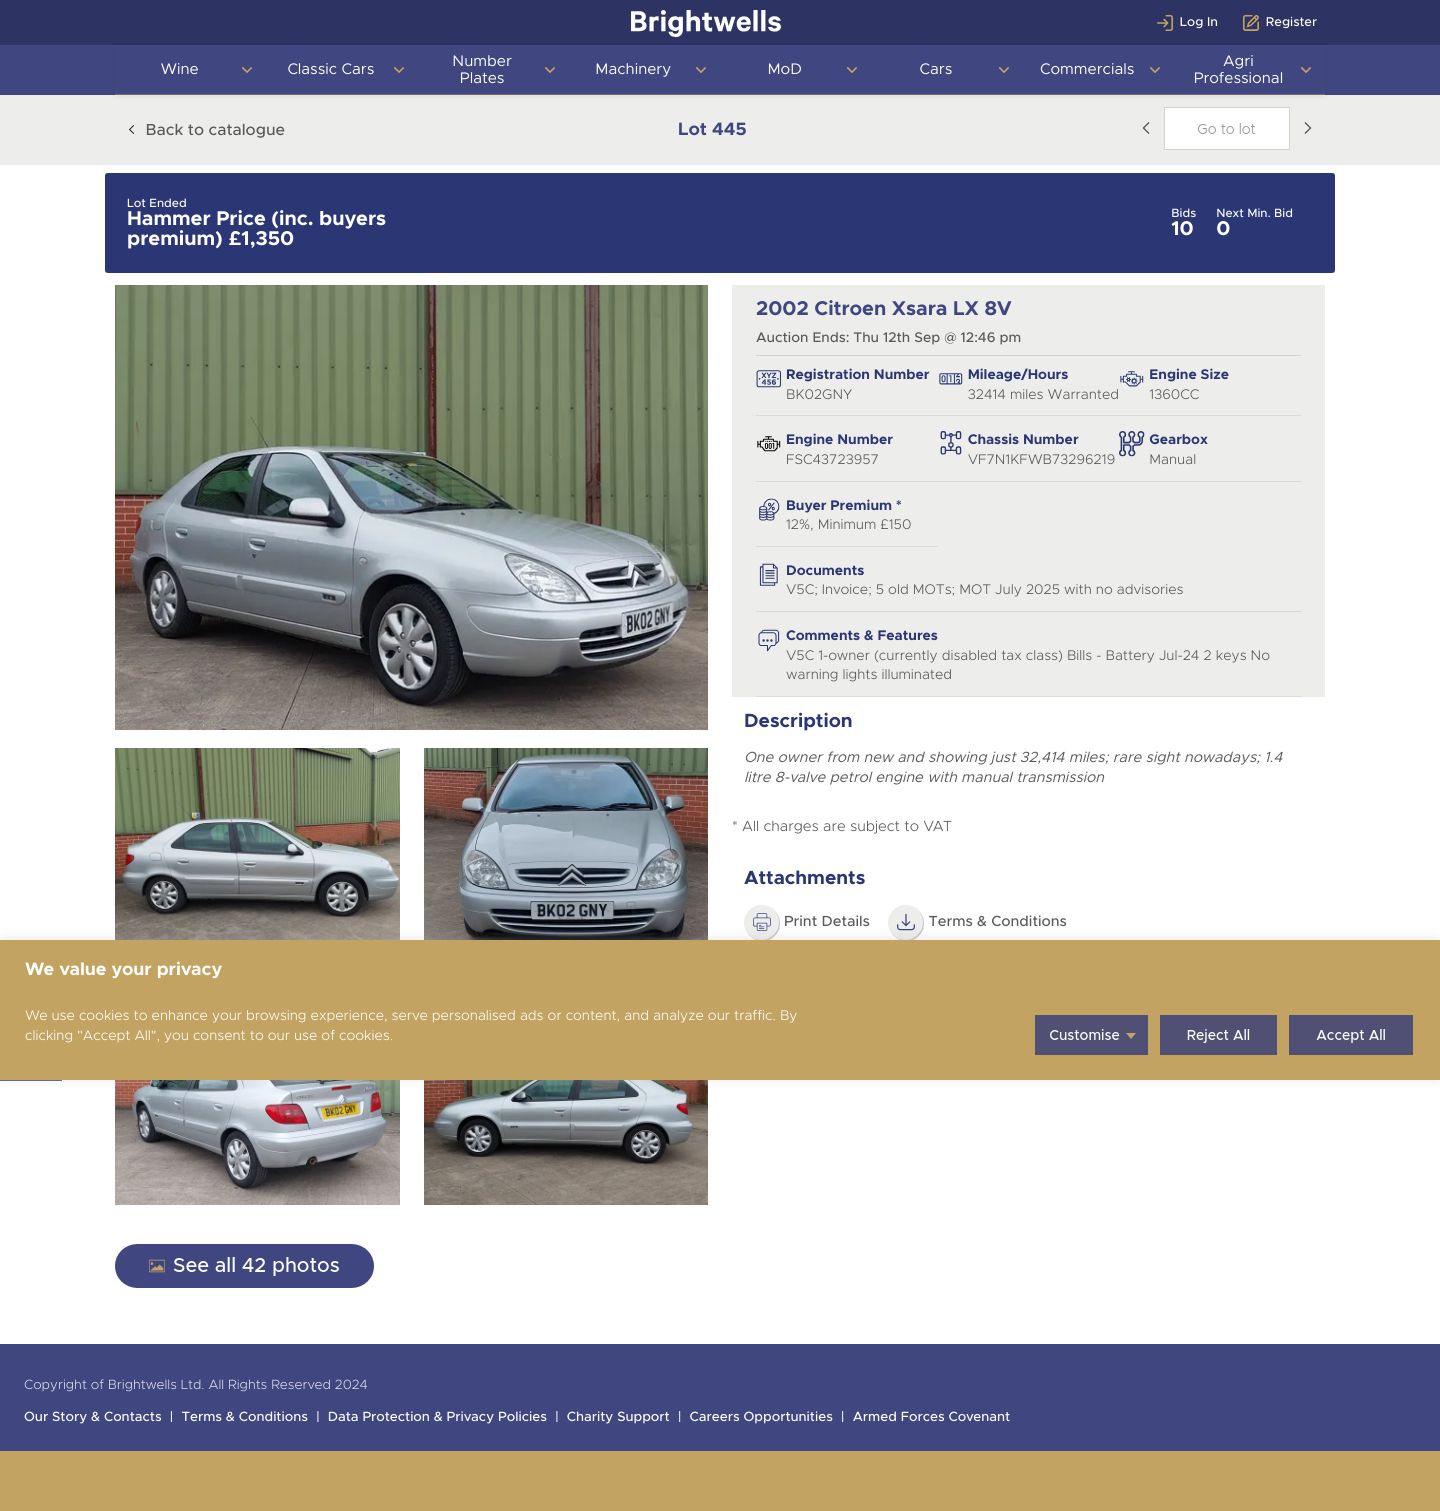The height and width of the screenshot is (1511, 1440).
Task: Expand the Wine menu chevron
Action: (x=247, y=70)
